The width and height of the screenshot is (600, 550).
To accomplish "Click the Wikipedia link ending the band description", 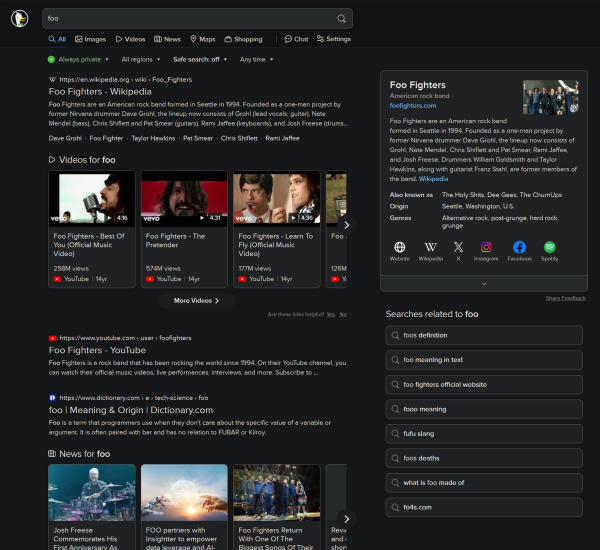I will click(433, 179).
